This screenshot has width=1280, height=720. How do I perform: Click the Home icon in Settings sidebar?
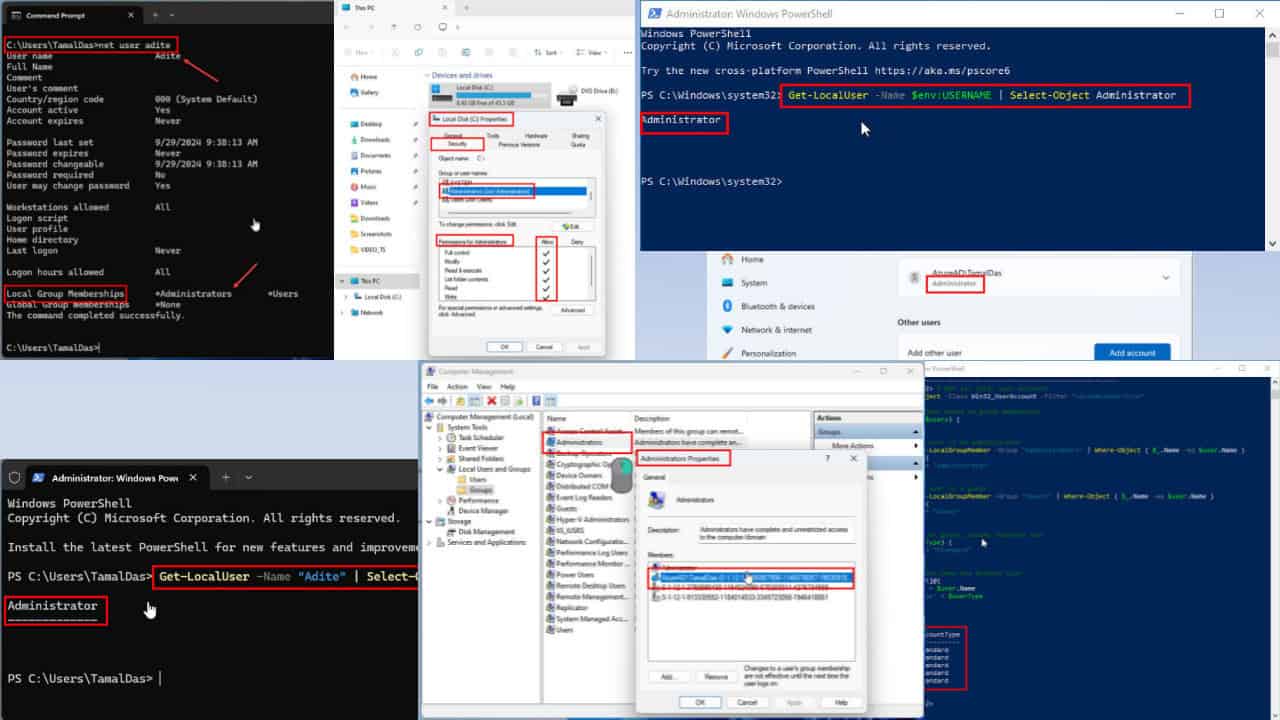coord(727,259)
